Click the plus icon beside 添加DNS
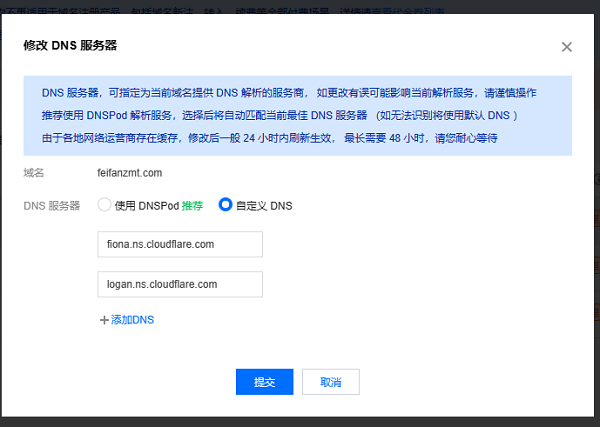 coord(104,320)
